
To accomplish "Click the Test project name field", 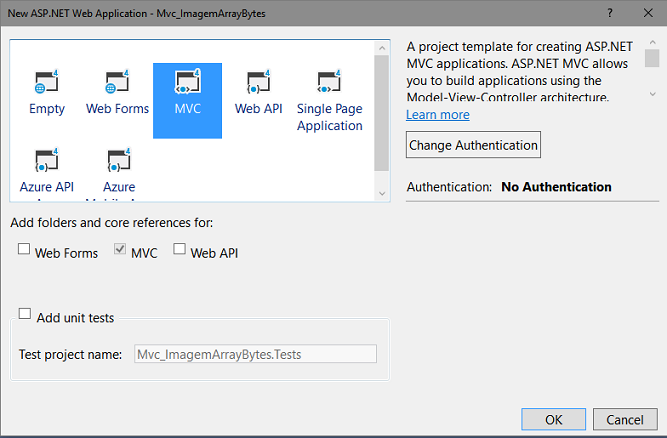I will [255, 354].
